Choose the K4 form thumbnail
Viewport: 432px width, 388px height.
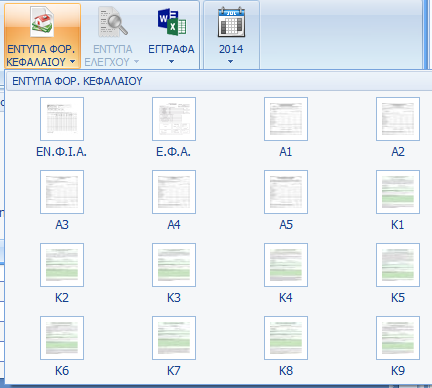[286, 265]
